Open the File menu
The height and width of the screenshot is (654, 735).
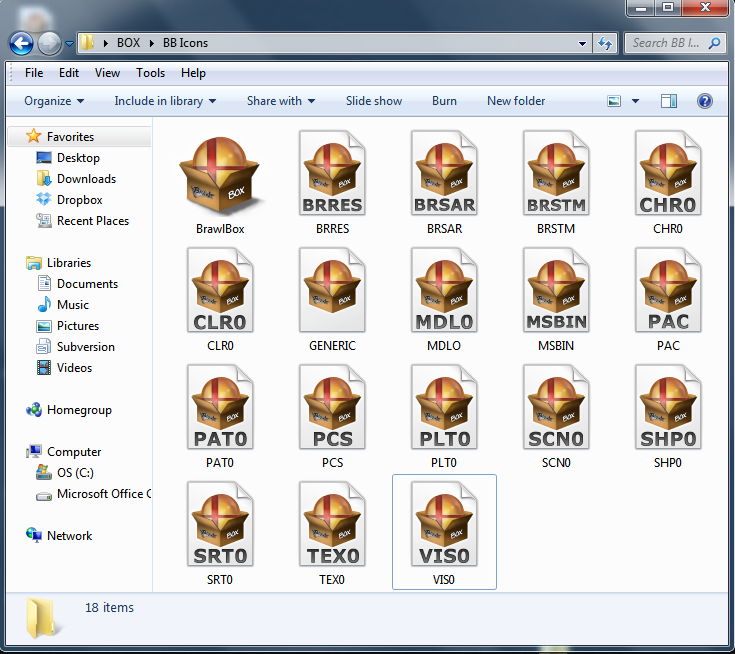click(34, 73)
